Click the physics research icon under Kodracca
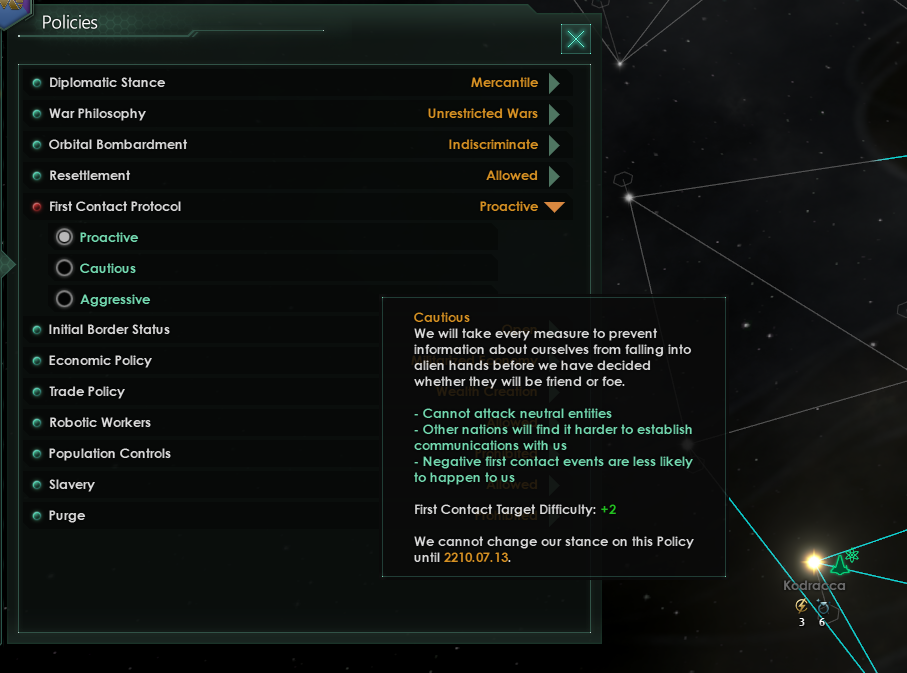The width and height of the screenshot is (907, 673). [822, 607]
